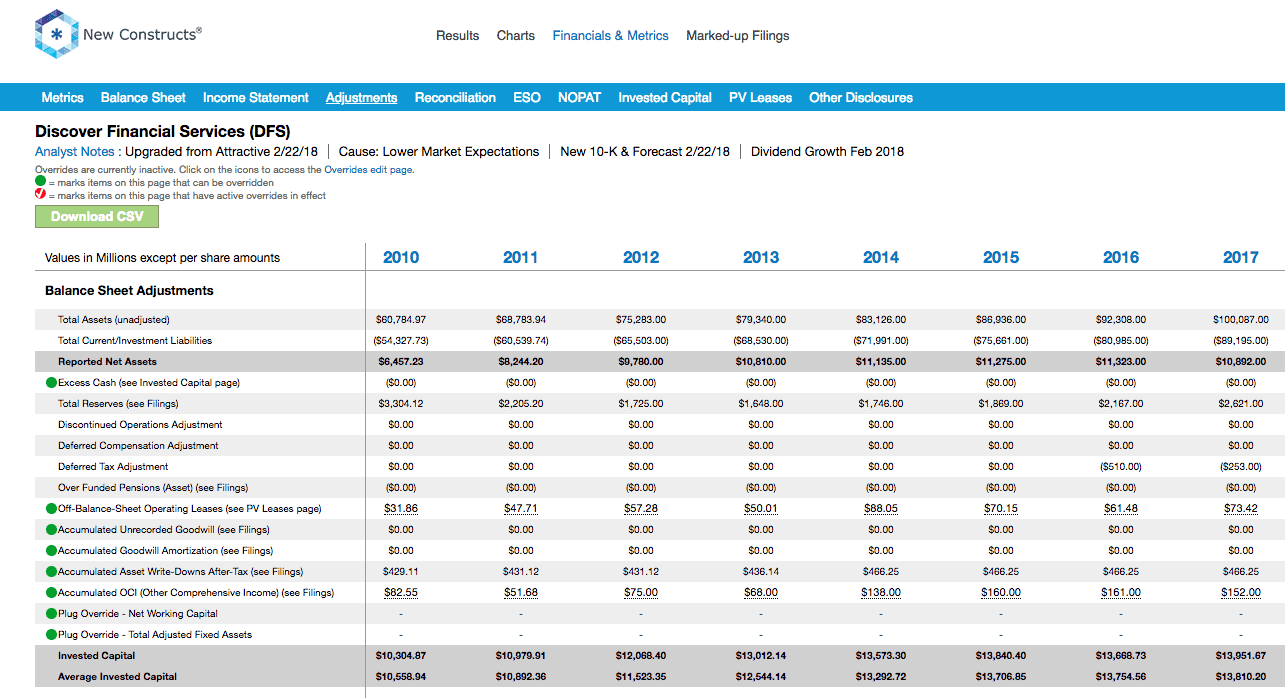Click the 2011 operating leases value $47.71

click(521, 509)
